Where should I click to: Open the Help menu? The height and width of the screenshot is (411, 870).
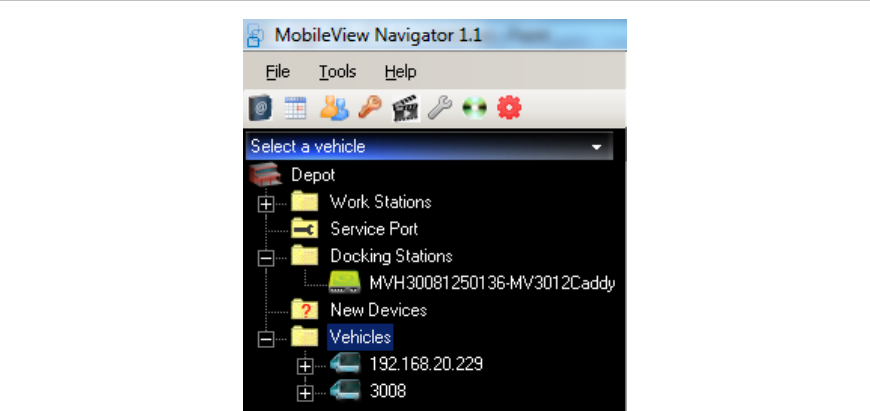(x=400, y=72)
